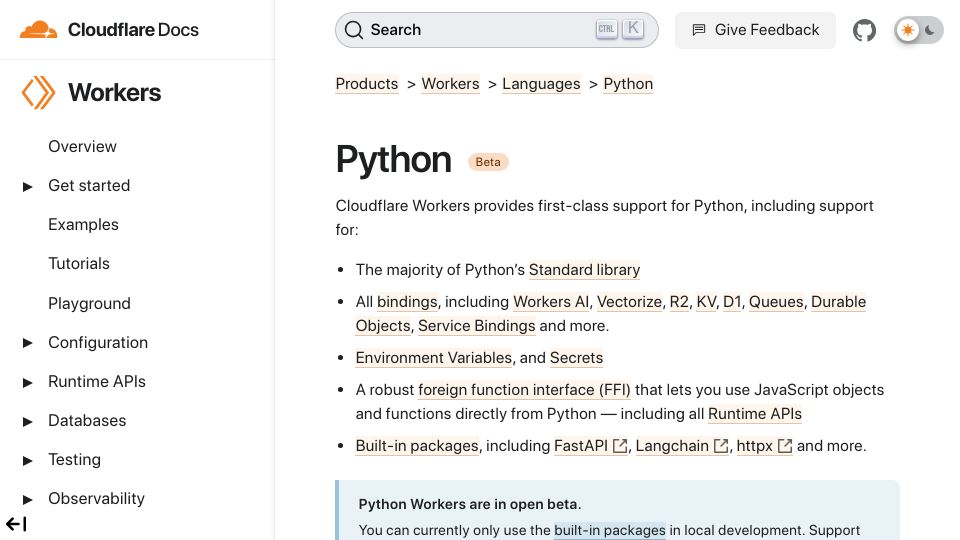Image resolution: width=960 pixels, height=540 pixels.
Task: Open the D1 link
Action: (732, 302)
